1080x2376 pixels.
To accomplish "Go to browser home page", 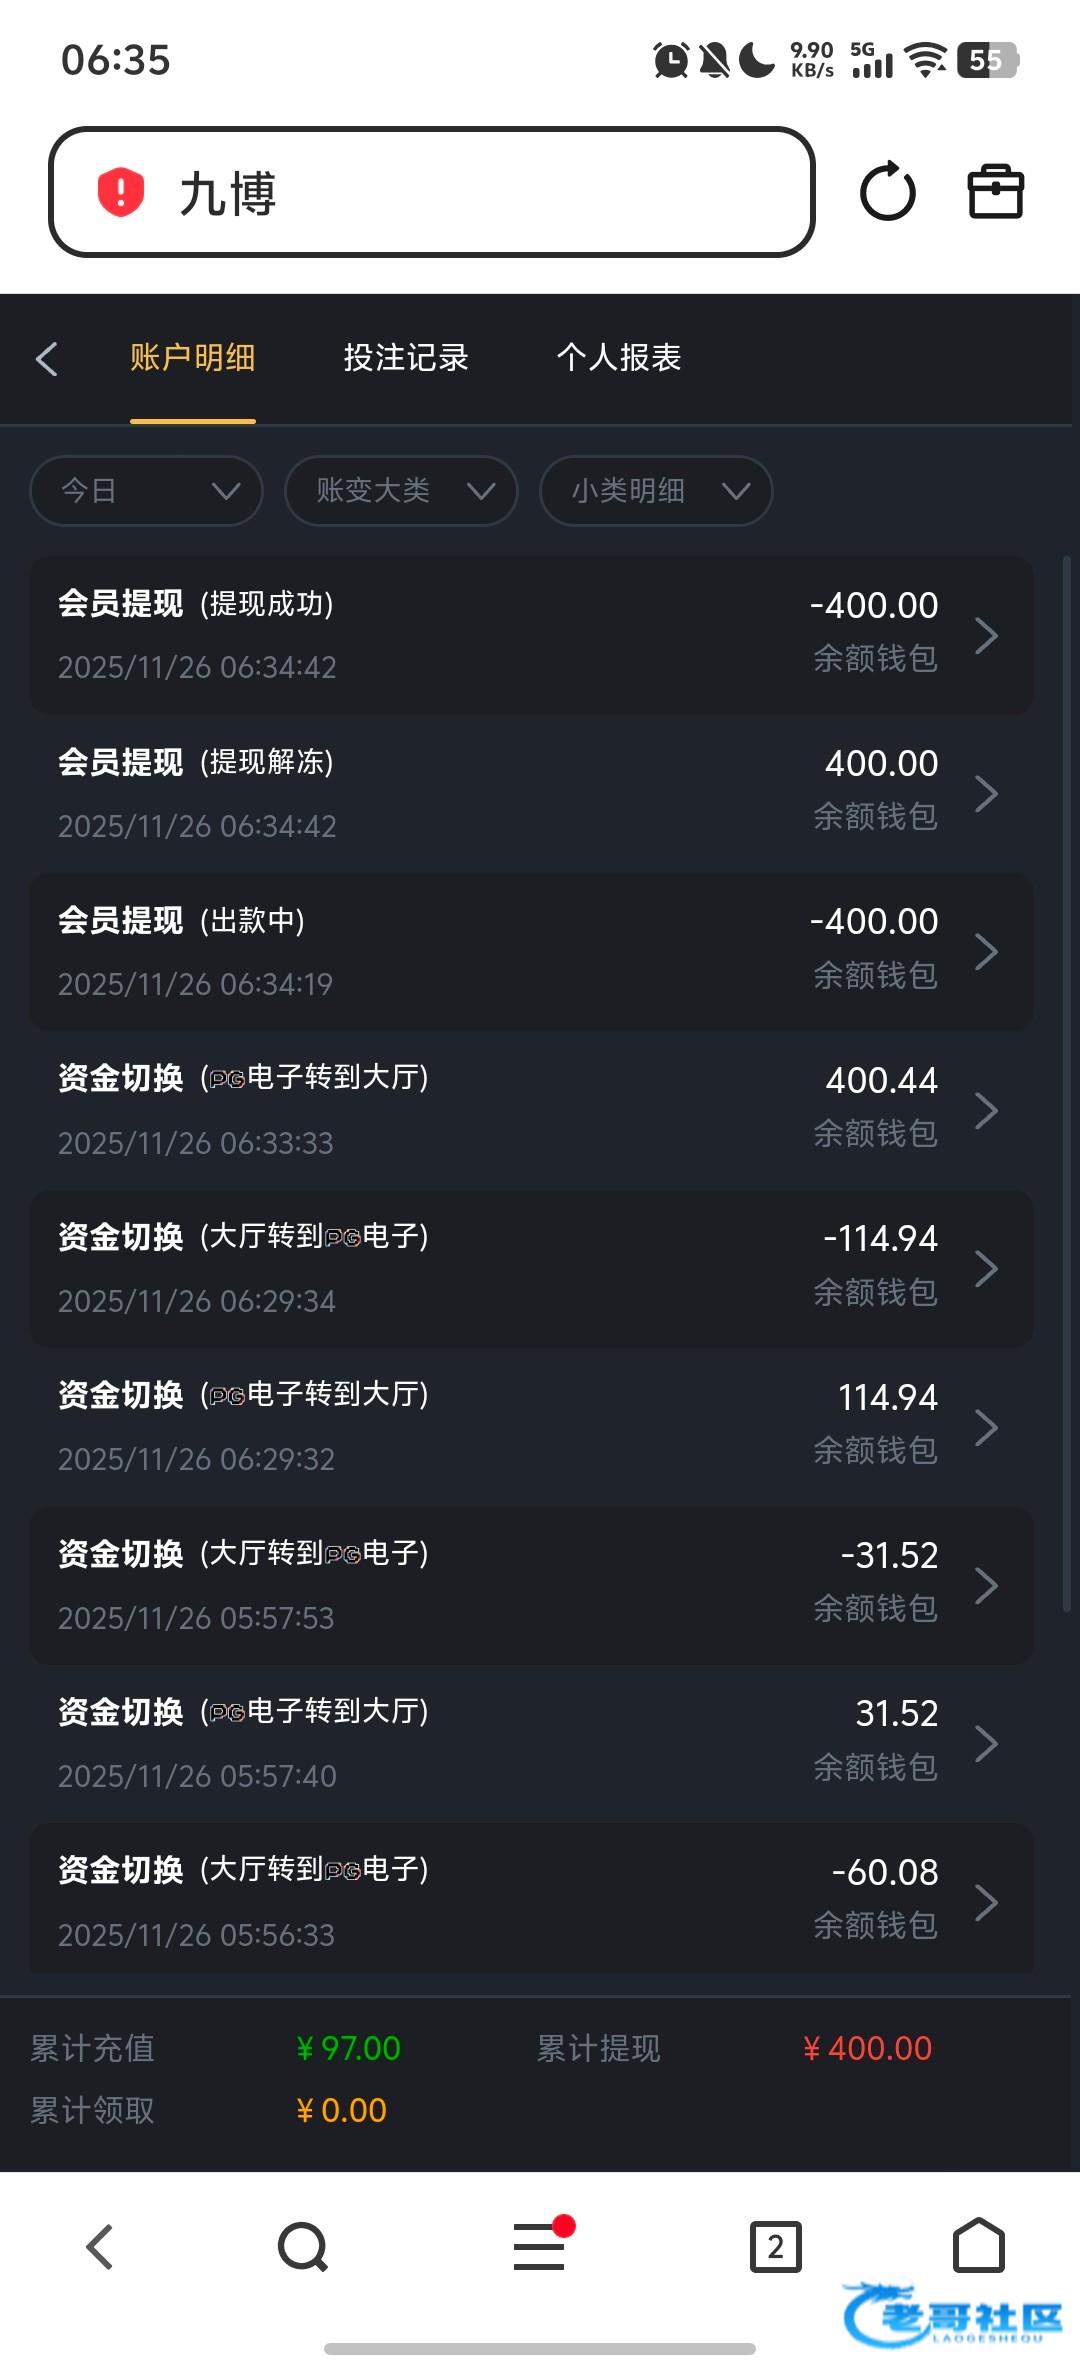I will pyautogui.click(x=978, y=2247).
